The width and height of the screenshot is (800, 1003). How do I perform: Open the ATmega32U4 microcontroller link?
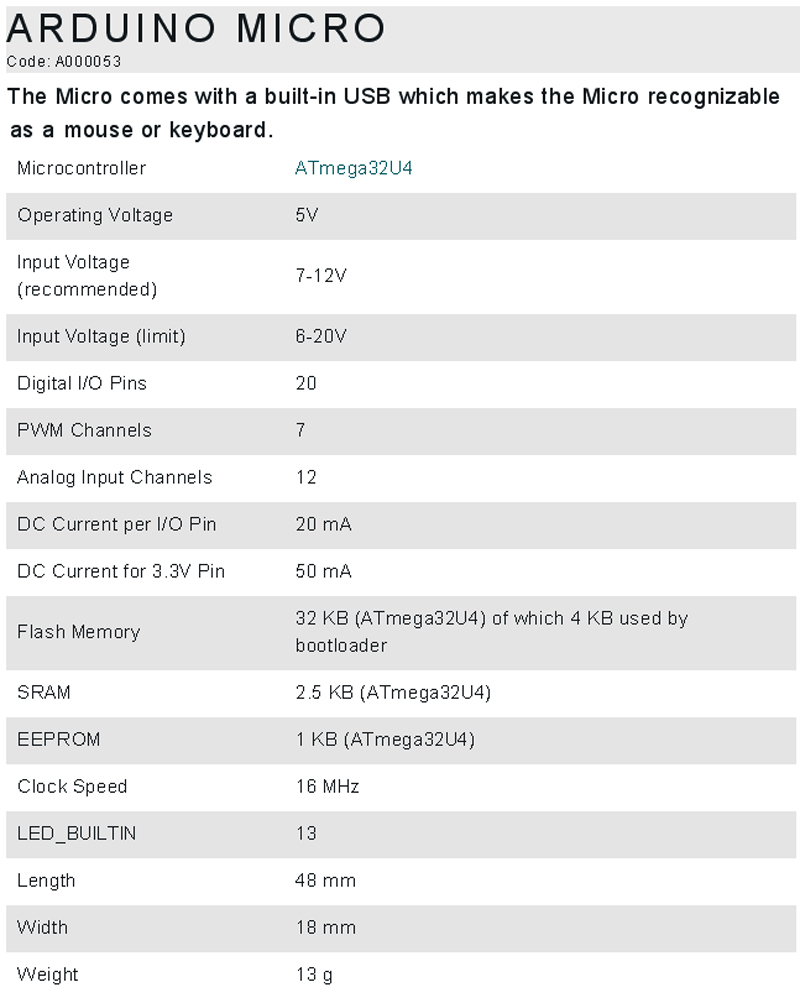coord(353,168)
